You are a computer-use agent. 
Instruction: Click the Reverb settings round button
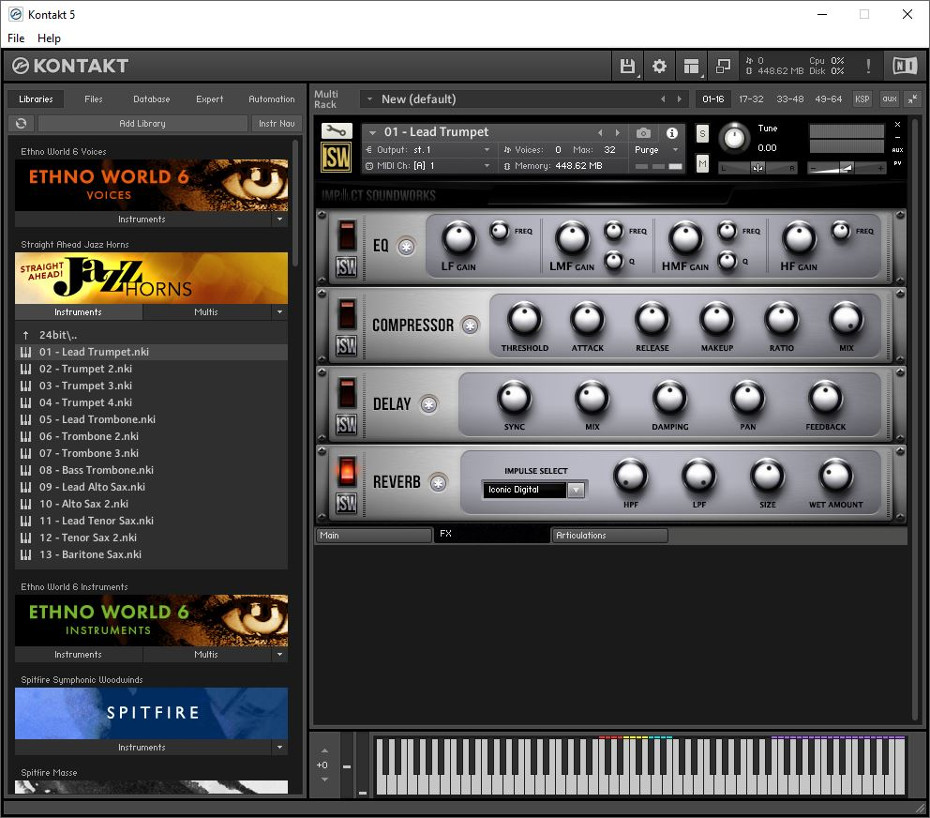pyautogui.click(x=438, y=483)
